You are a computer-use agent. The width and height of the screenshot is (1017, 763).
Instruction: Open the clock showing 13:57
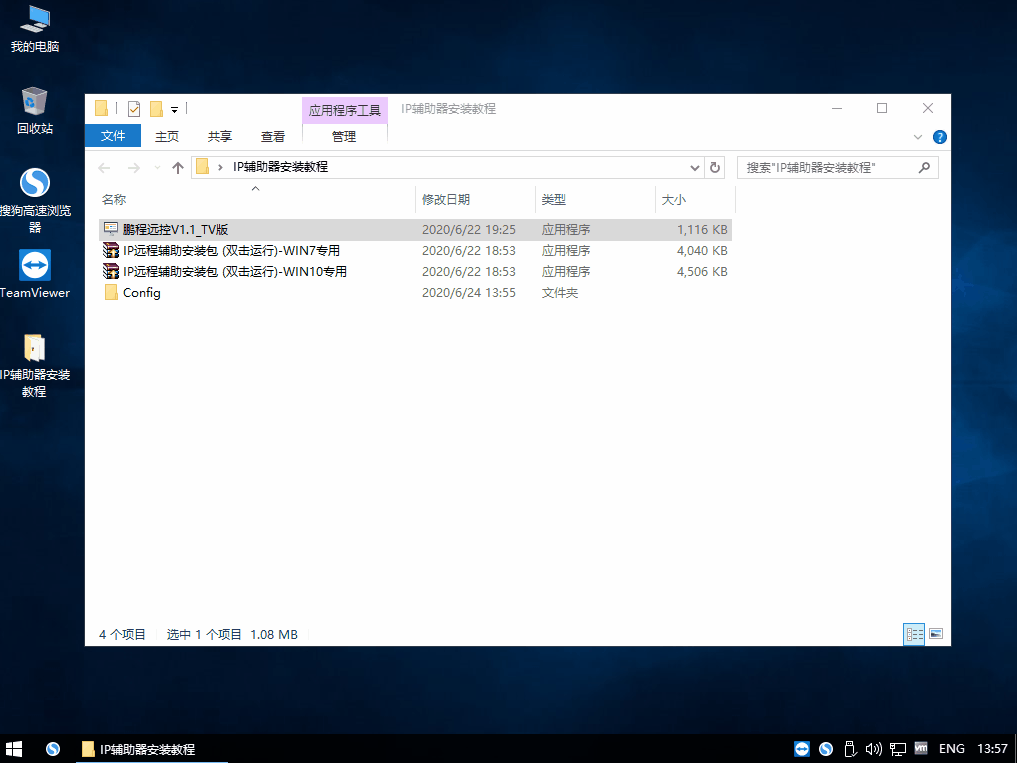992,749
